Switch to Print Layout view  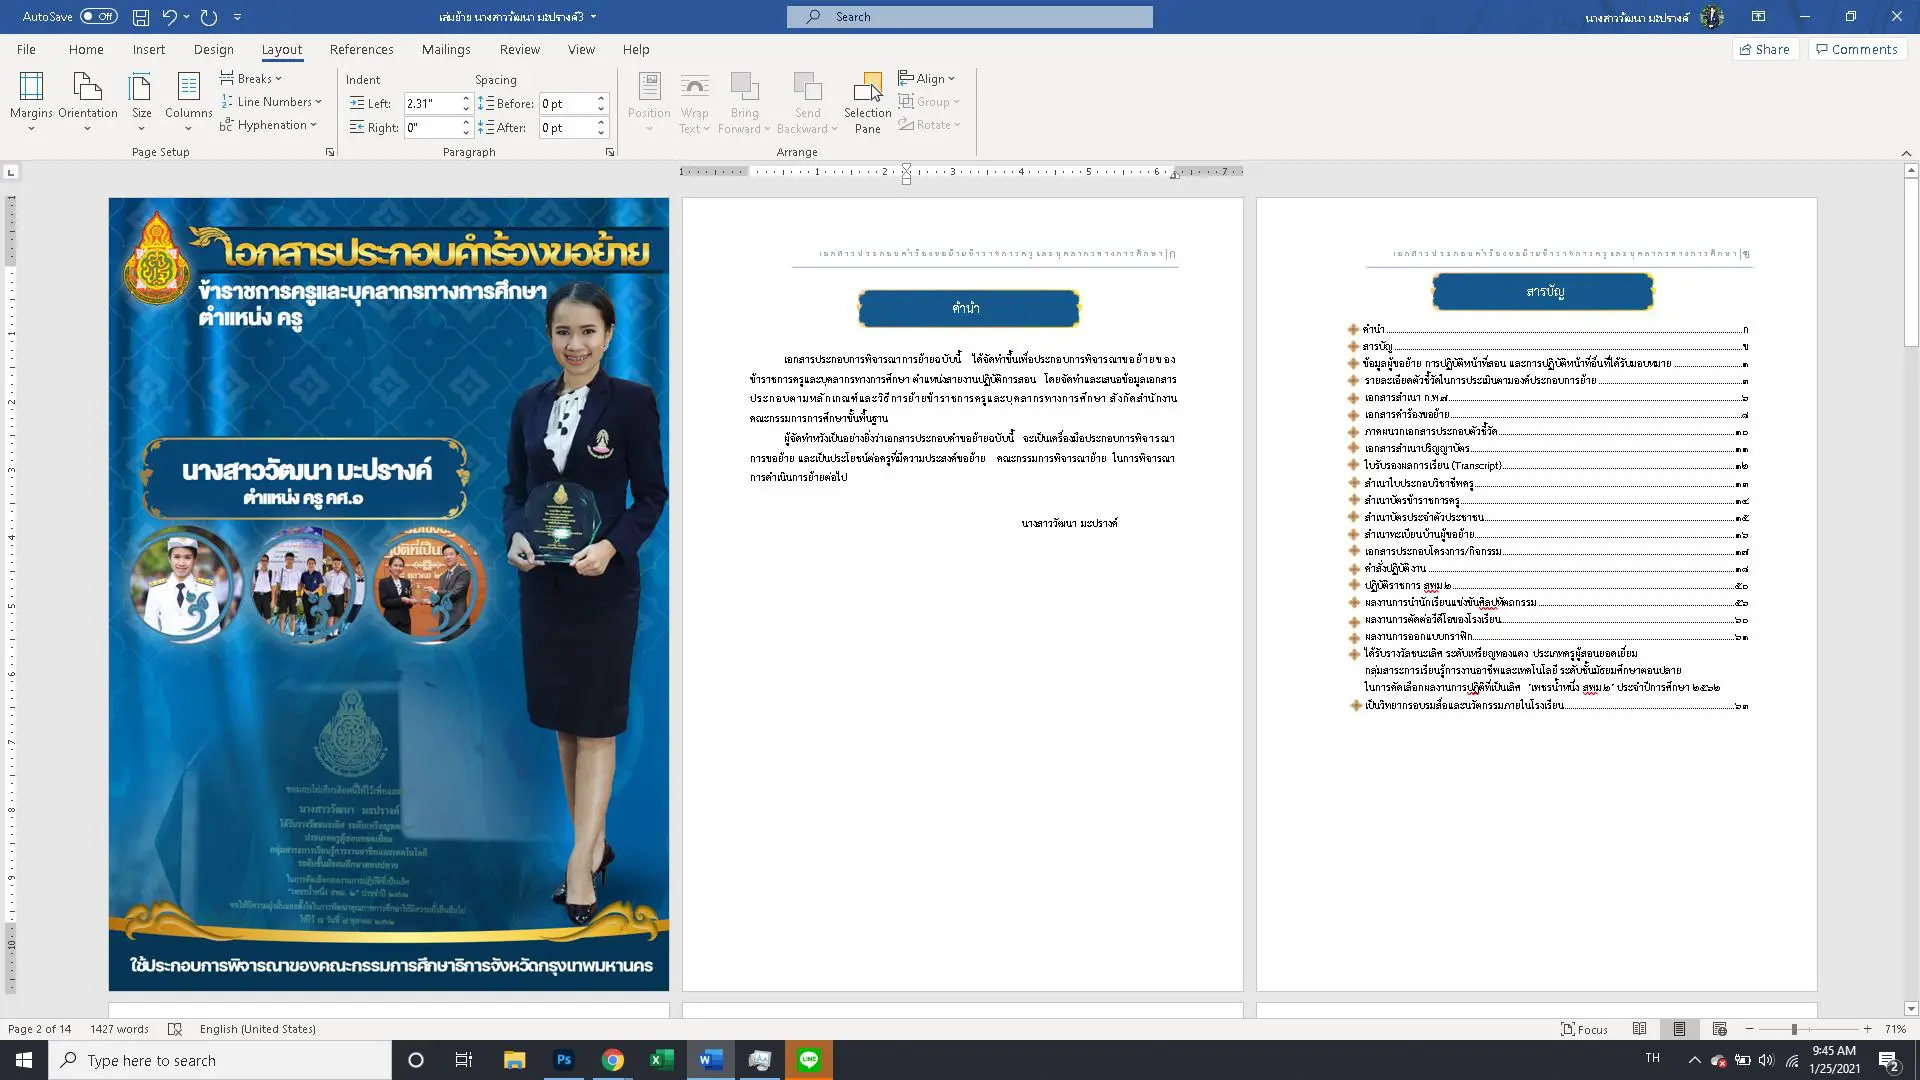(x=1679, y=1029)
